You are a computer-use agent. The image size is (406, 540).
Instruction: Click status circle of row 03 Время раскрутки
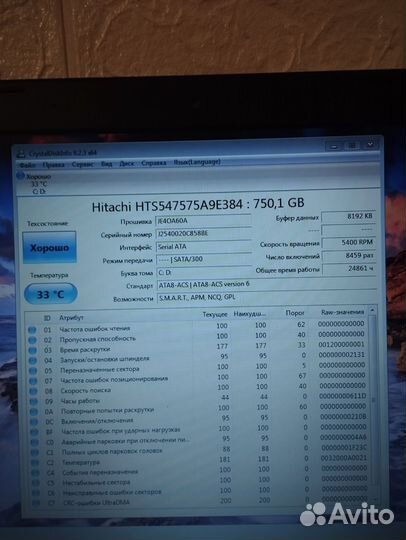[x=33, y=351]
